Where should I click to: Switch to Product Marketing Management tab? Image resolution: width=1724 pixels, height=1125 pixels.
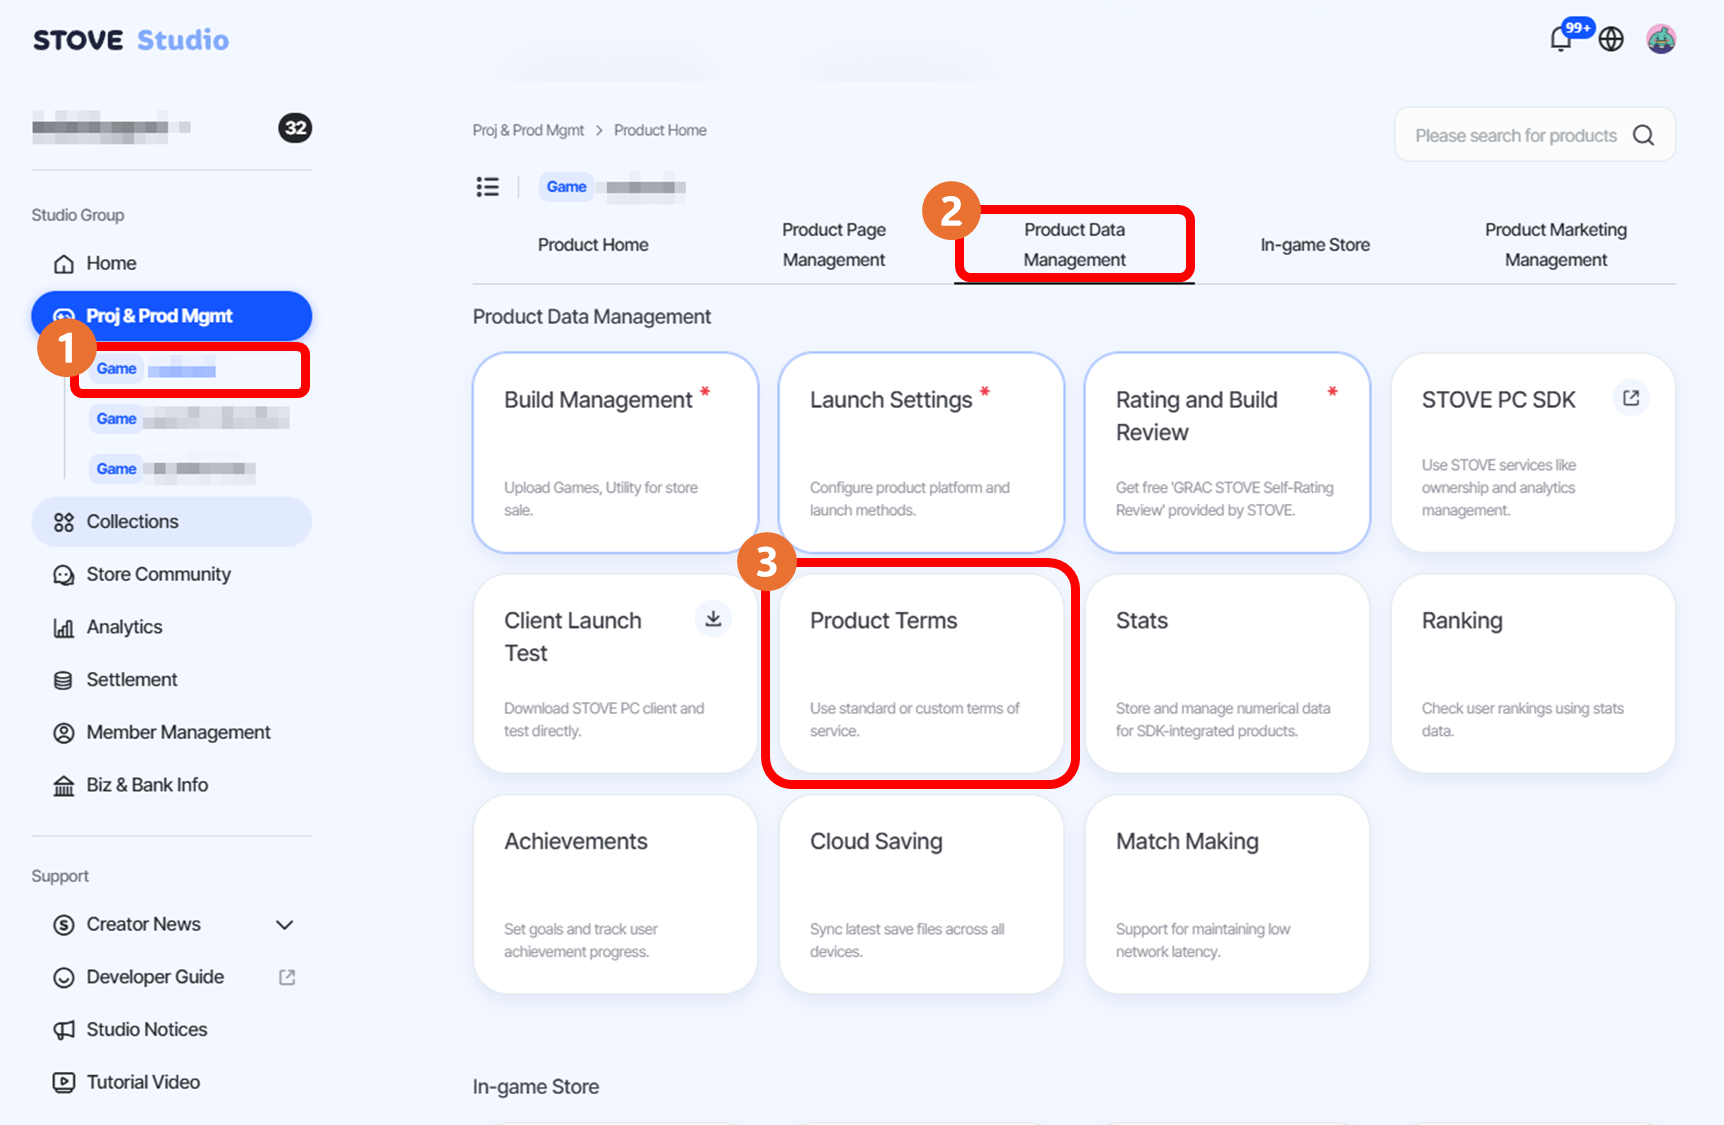coord(1556,245)
